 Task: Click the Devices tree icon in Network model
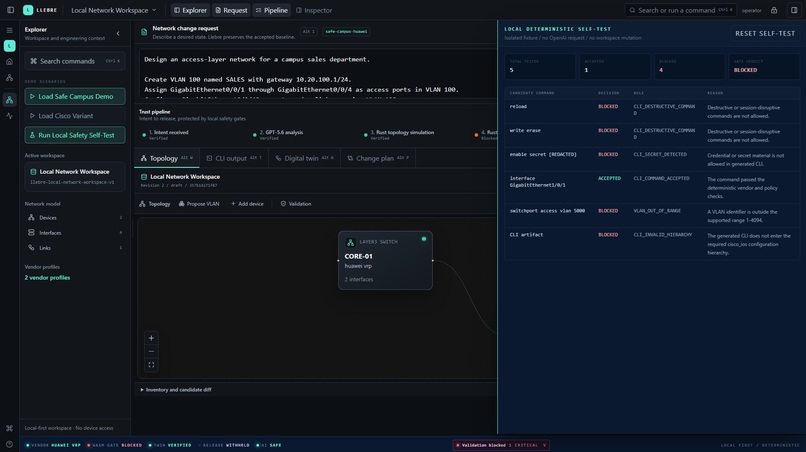click(31, 218)
